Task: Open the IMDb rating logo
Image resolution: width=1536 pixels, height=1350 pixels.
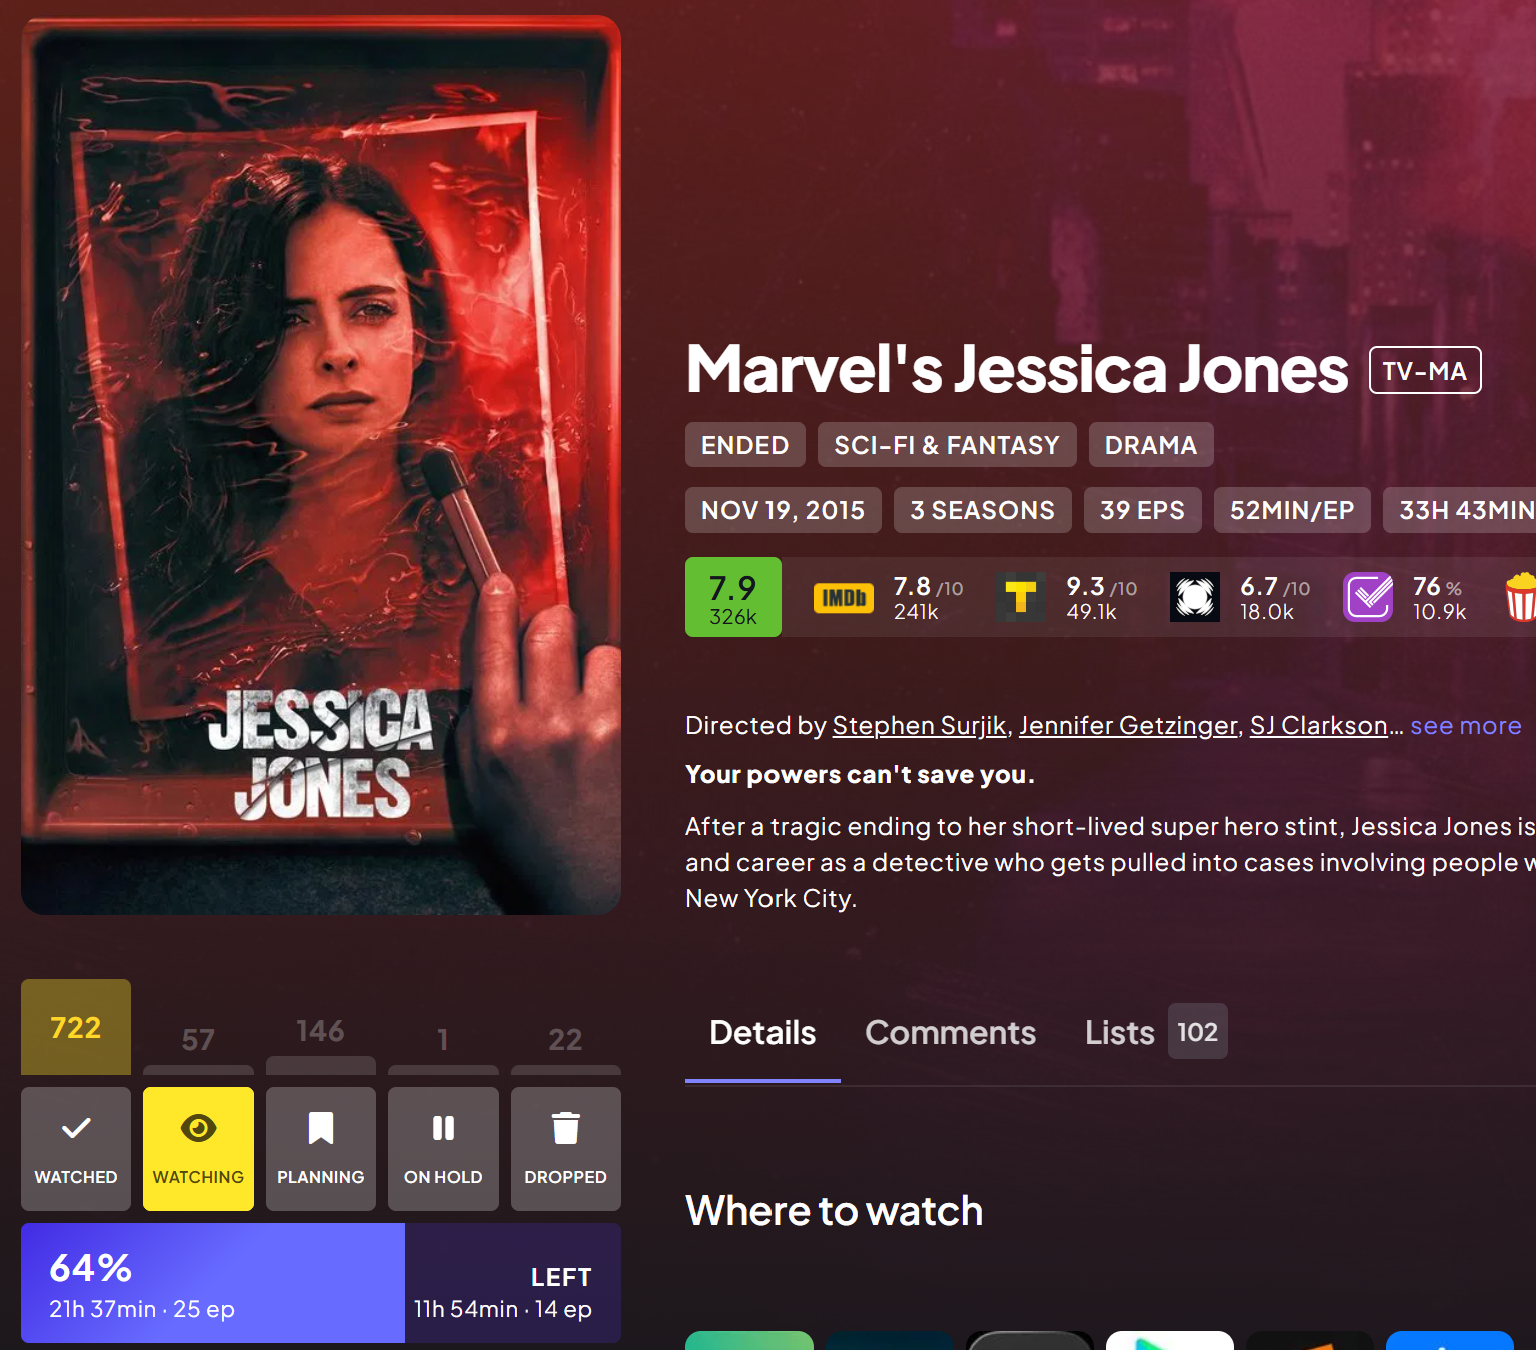Action: (844, 598)
